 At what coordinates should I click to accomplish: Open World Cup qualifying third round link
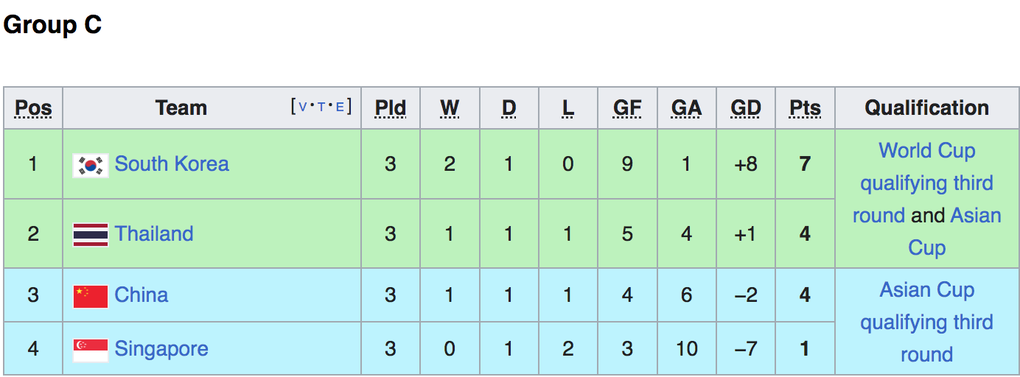pos(926,183)
